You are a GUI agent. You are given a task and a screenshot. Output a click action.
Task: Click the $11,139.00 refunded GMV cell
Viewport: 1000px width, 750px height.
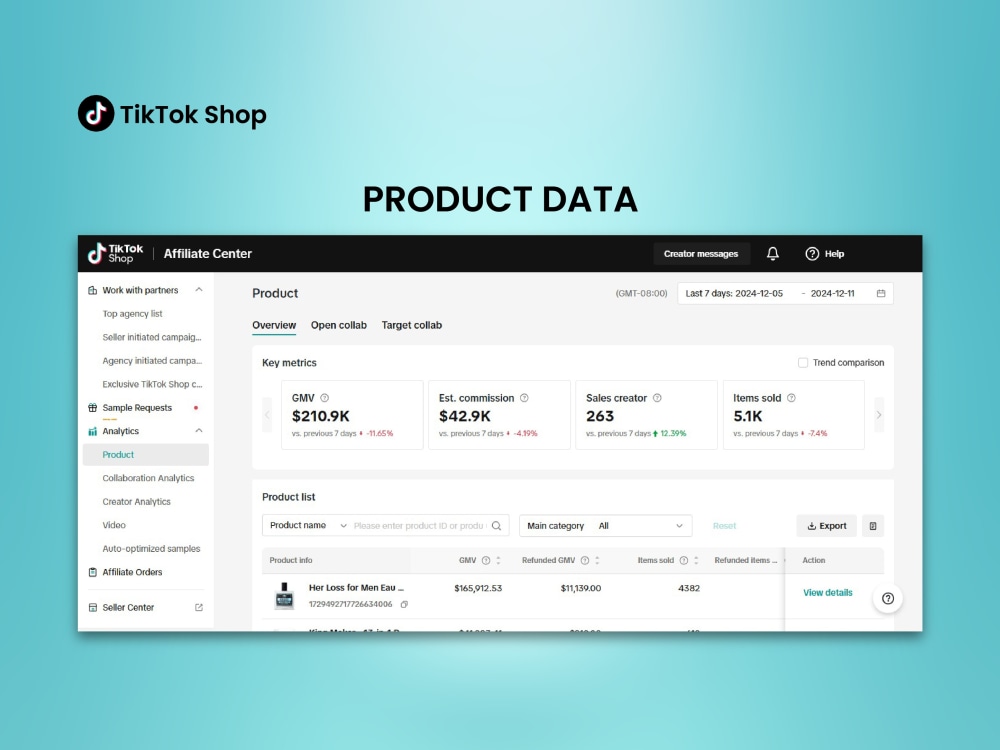pyautogui.click(x=580, y=588)
